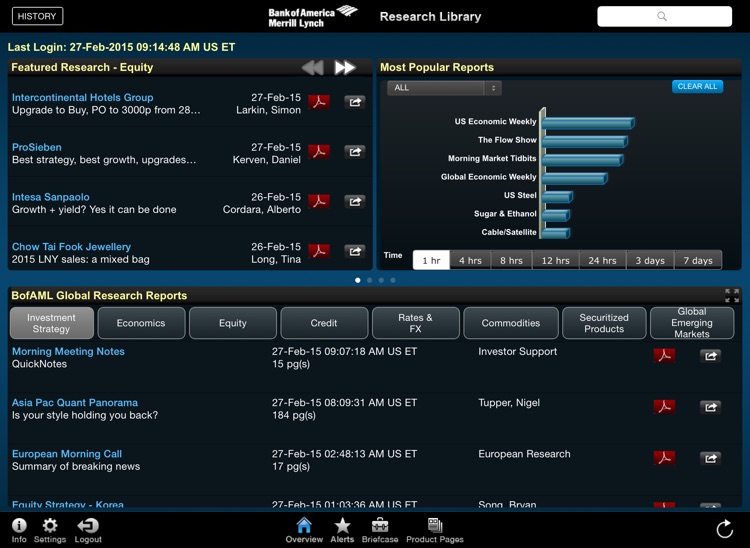Log out using the Logout icon
750x548 pixels.
click(x=88, y=530)
